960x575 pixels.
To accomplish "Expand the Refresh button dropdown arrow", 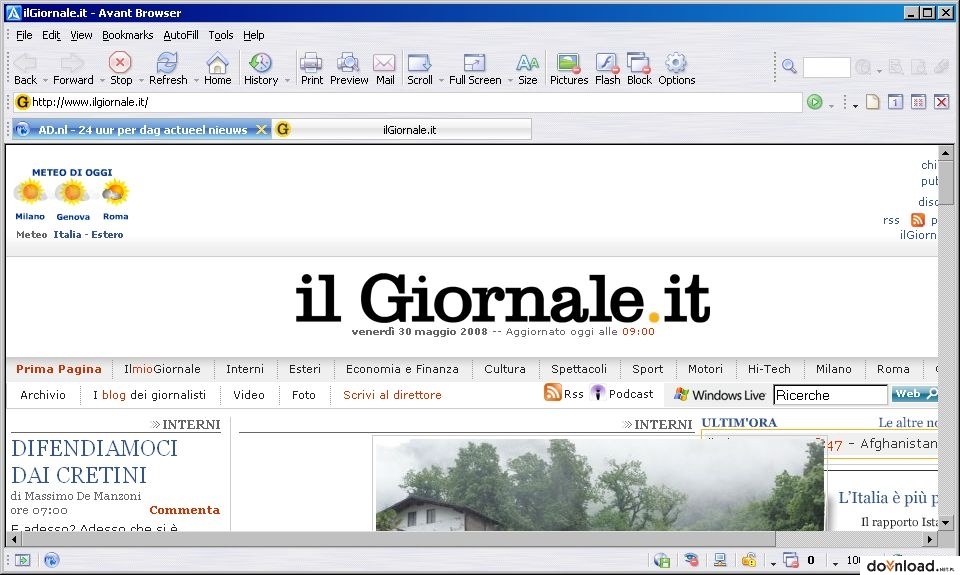I will [x=196, y=80].
